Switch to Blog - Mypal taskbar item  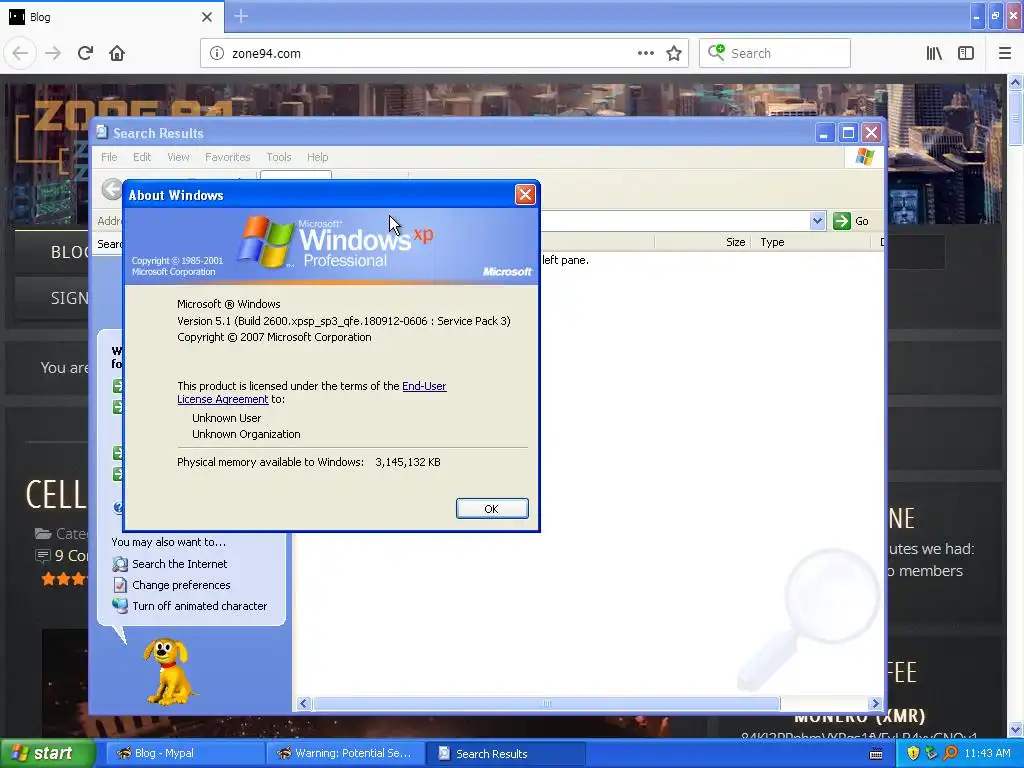click(185, 754)
